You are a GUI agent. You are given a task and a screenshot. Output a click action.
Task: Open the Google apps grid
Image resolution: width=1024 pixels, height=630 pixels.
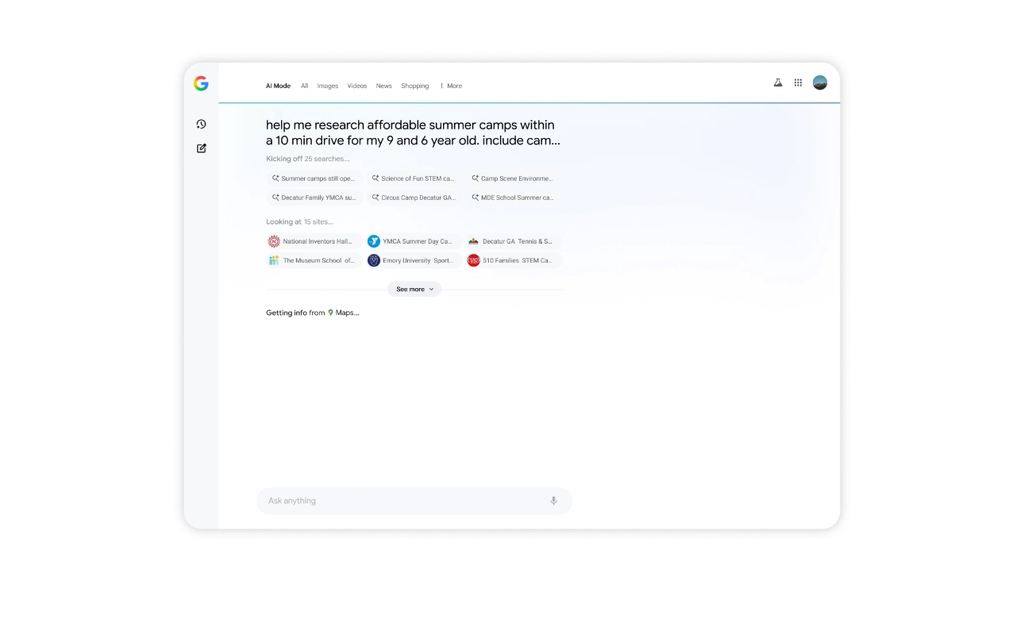[x=798, y=83]
